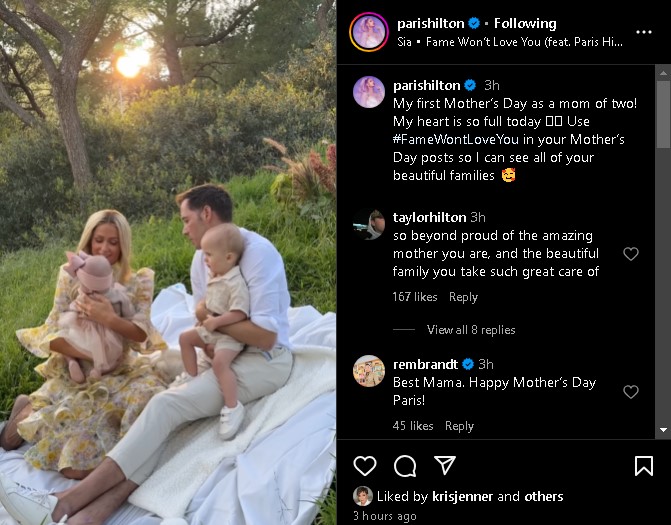Screen dimensions: 671x525
Task: Click the comments scrollbar down arrow
Action: coord(663,431)
